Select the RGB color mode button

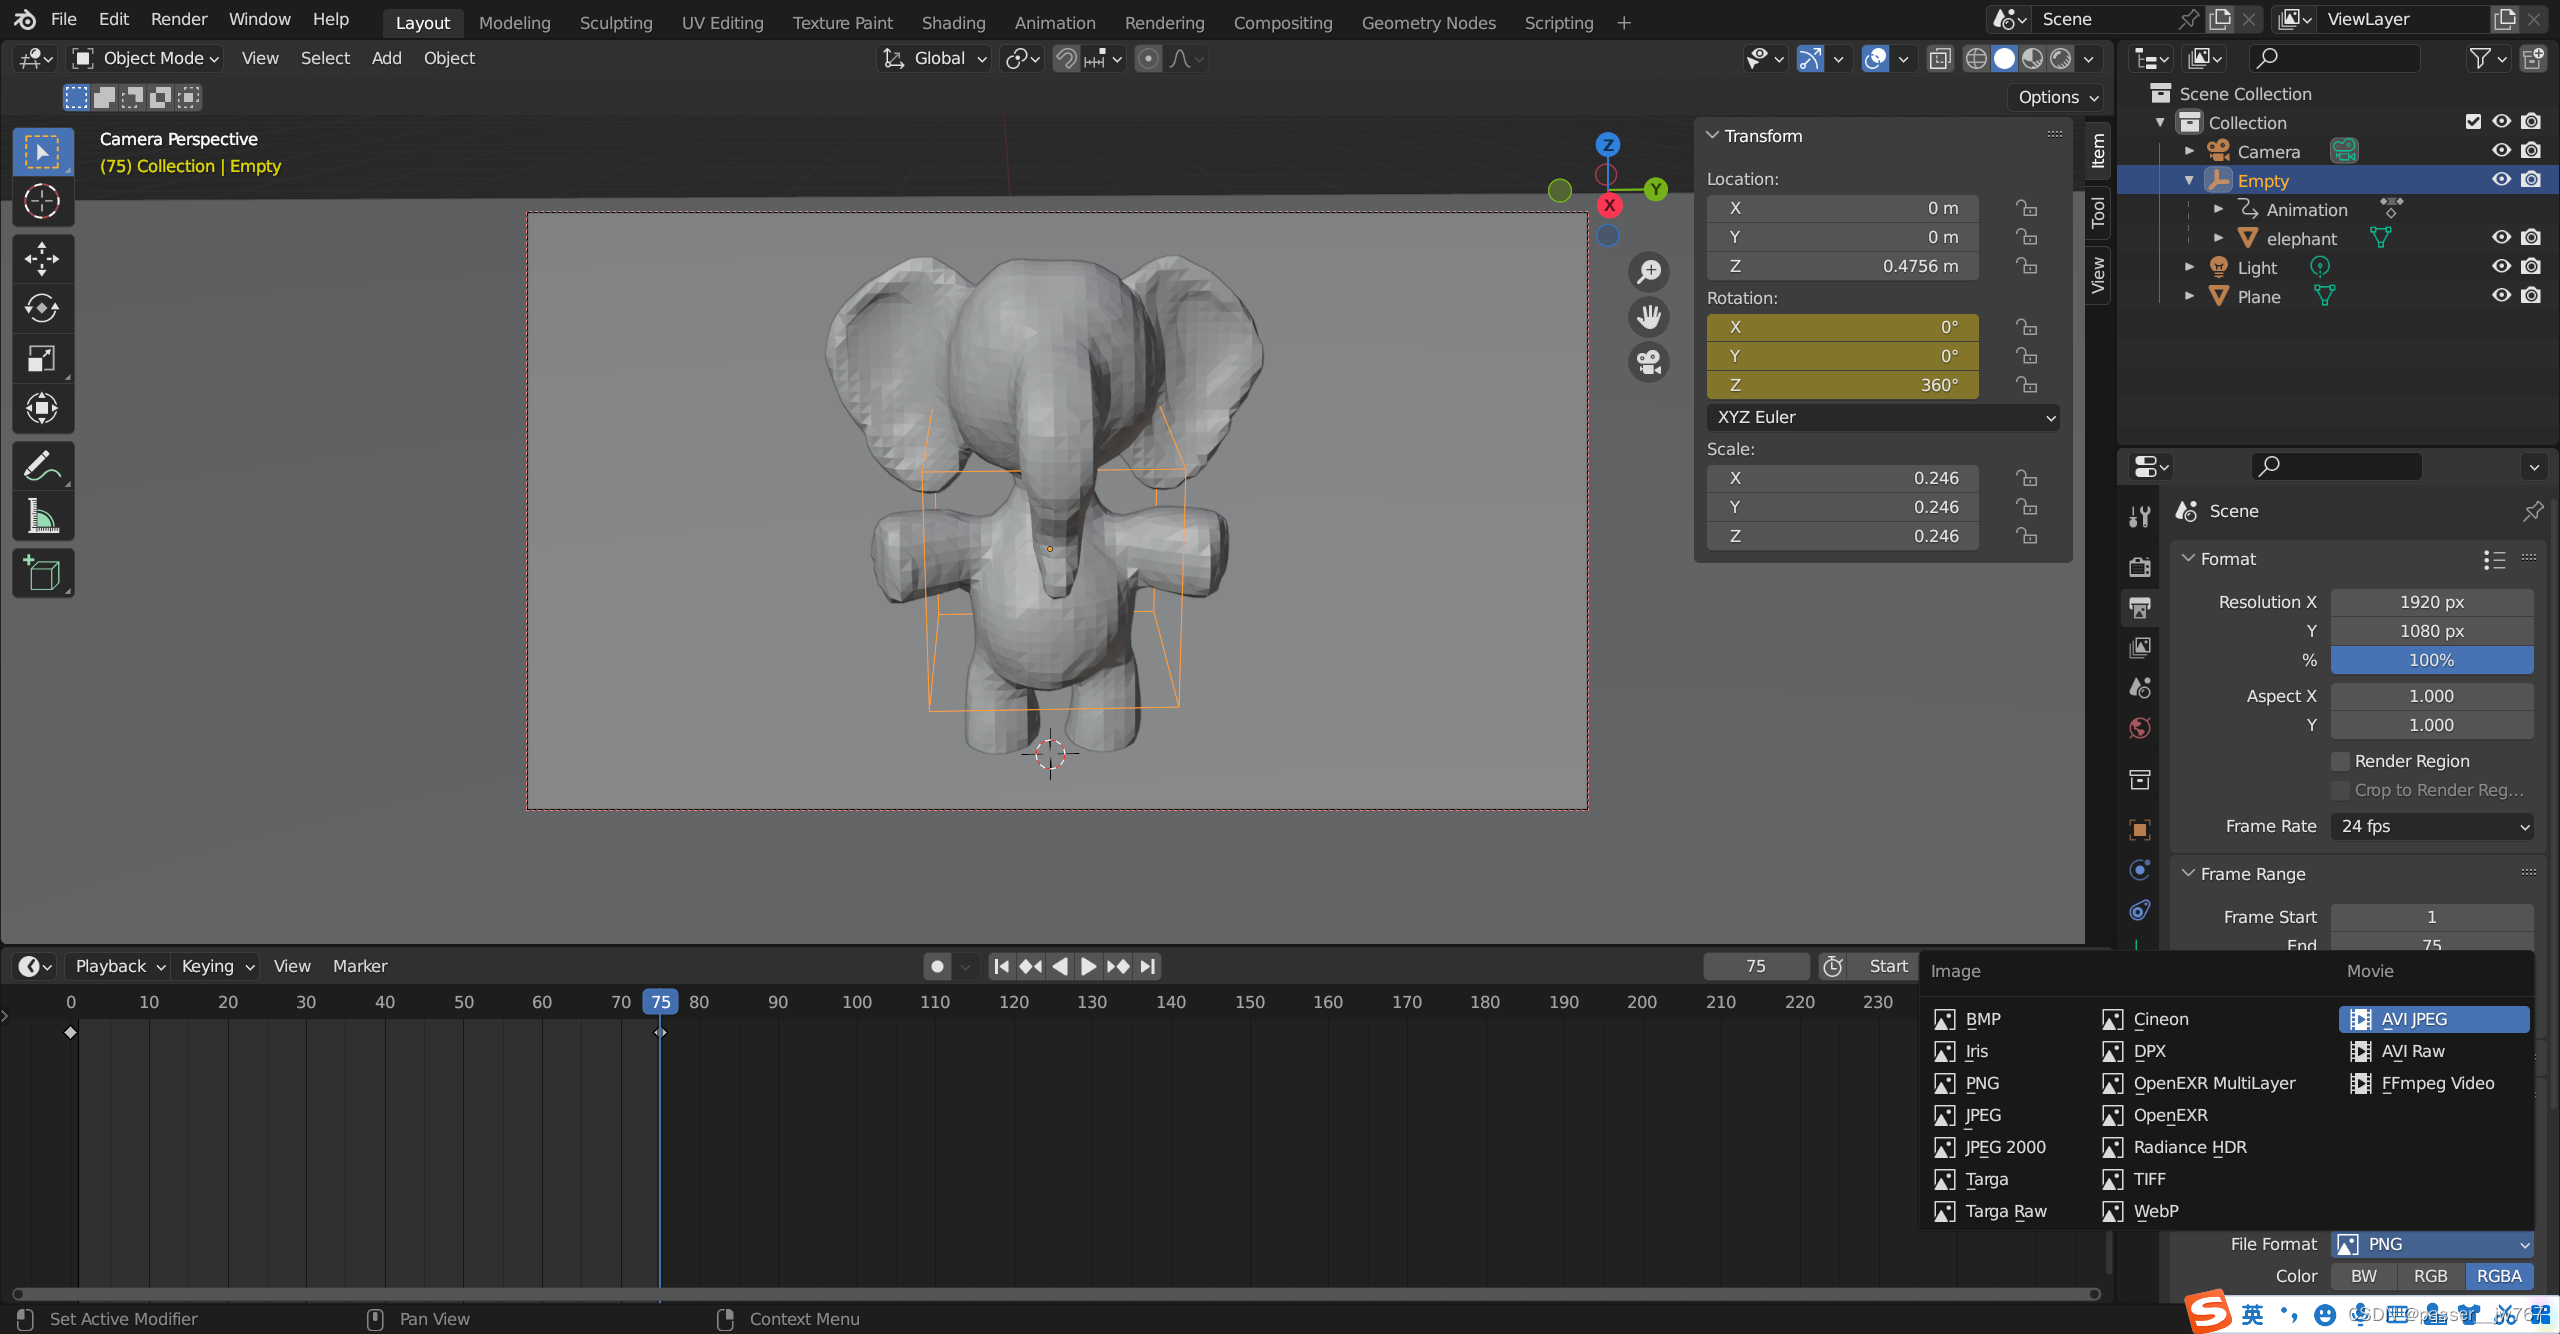(x=2430, y=1276)
